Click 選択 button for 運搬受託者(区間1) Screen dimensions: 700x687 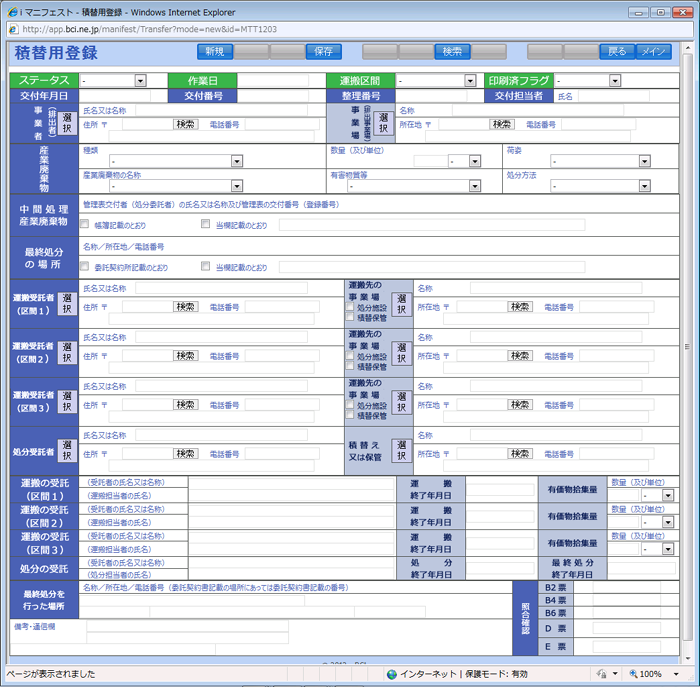[67, 304]
